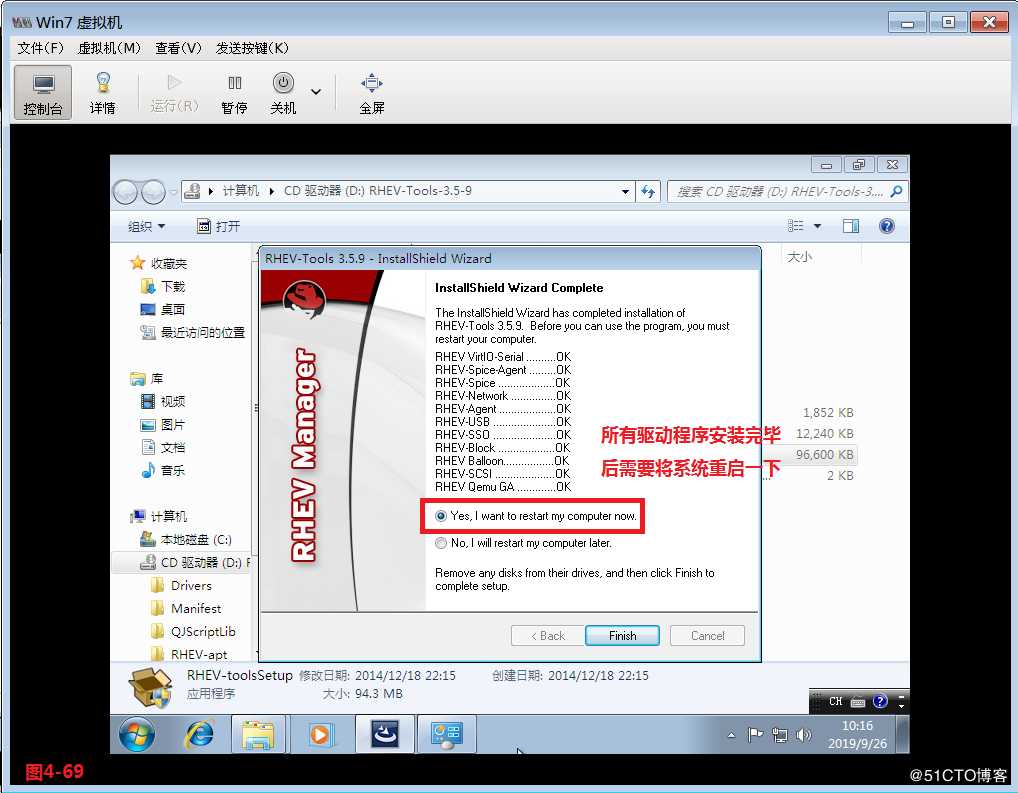The width and height of the screenshot is (1018, 793).
Task: Open the control panel taskbar icon
Action: [447, 735]
